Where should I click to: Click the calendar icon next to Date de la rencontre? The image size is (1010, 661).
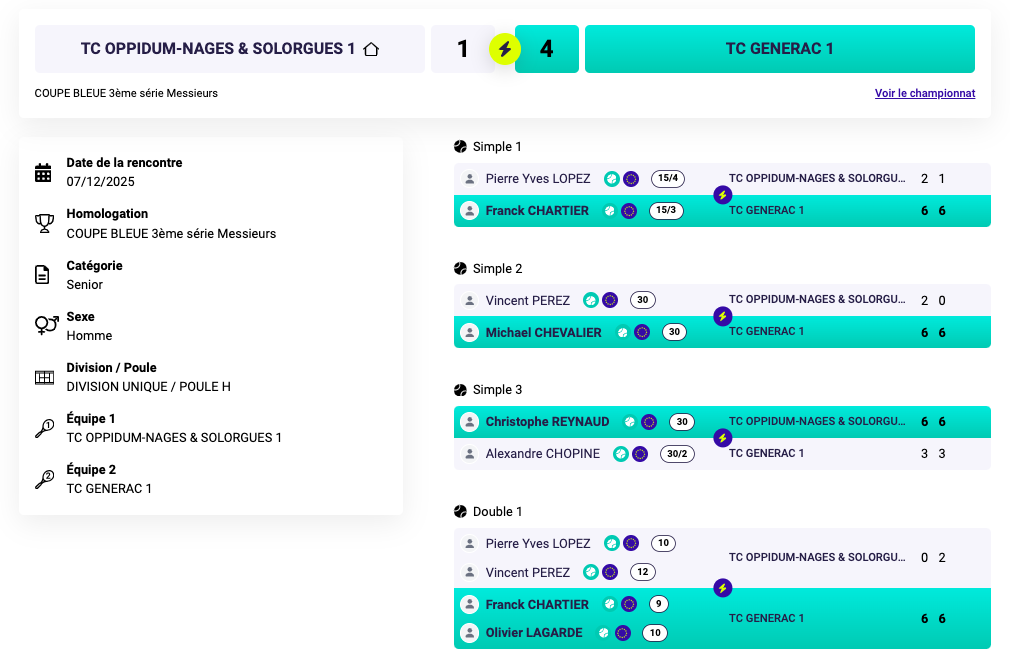[x=43, y=172]
